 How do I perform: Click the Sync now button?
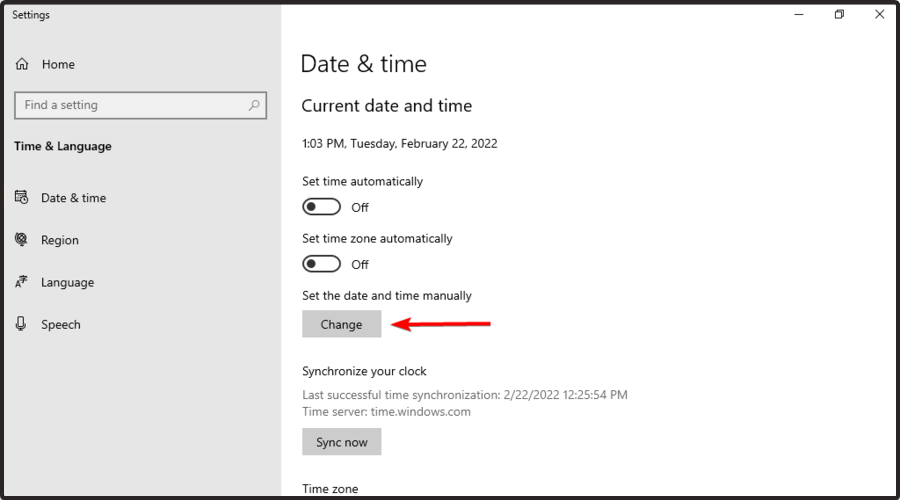click(x=341, y=442)
